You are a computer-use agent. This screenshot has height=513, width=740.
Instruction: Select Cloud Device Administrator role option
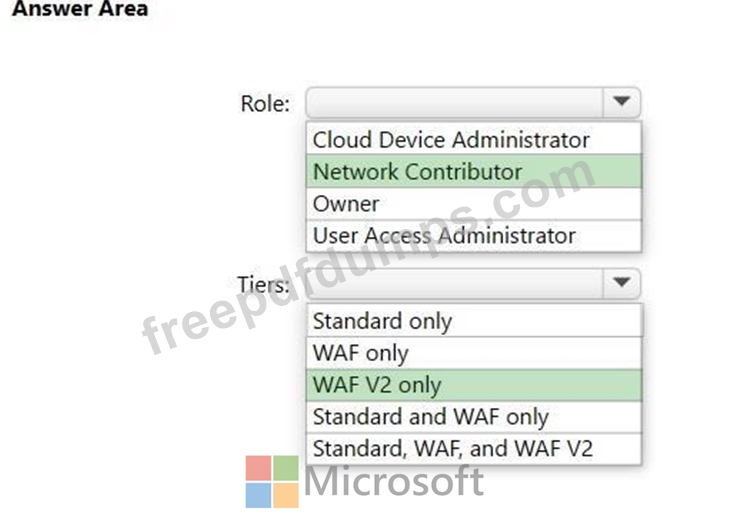point(451,140)
